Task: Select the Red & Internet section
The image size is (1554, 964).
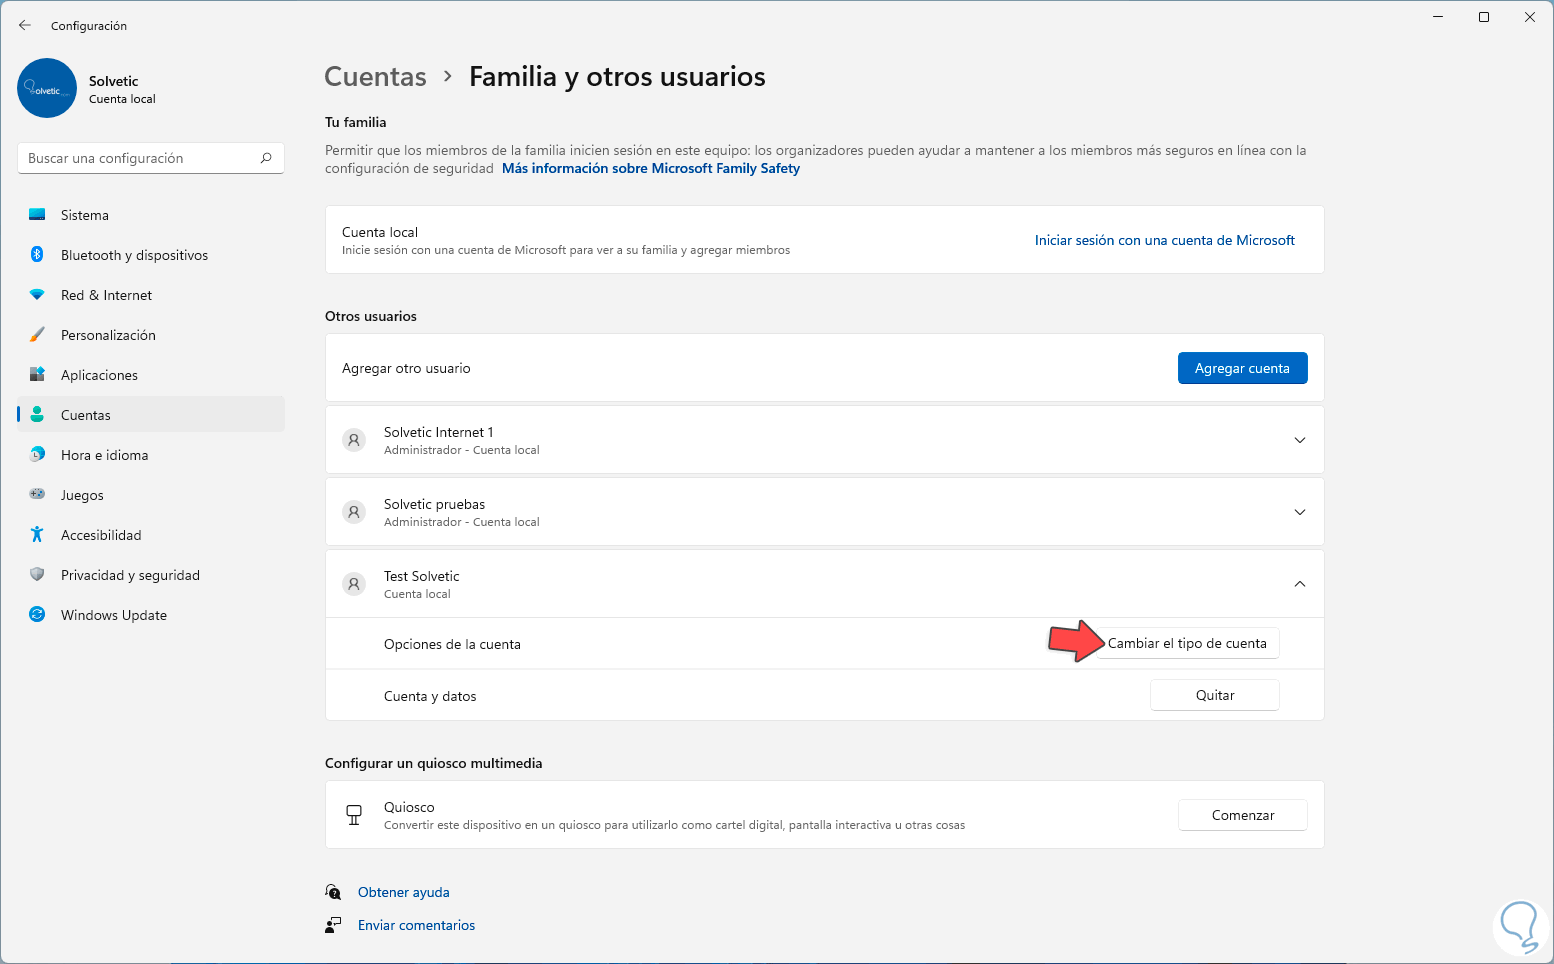Action: [x=106, y=295]
